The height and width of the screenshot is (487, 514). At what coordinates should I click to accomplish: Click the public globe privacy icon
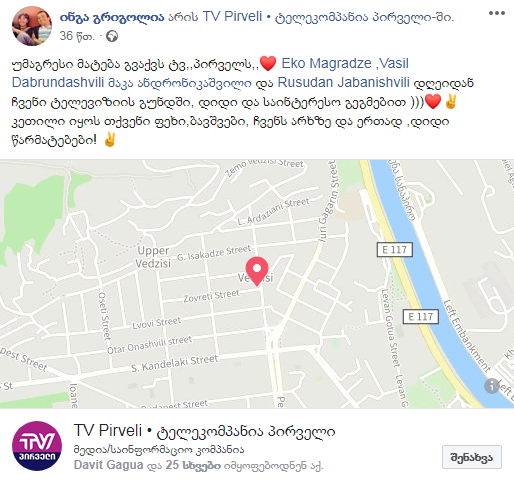click(x=112, y=36)
